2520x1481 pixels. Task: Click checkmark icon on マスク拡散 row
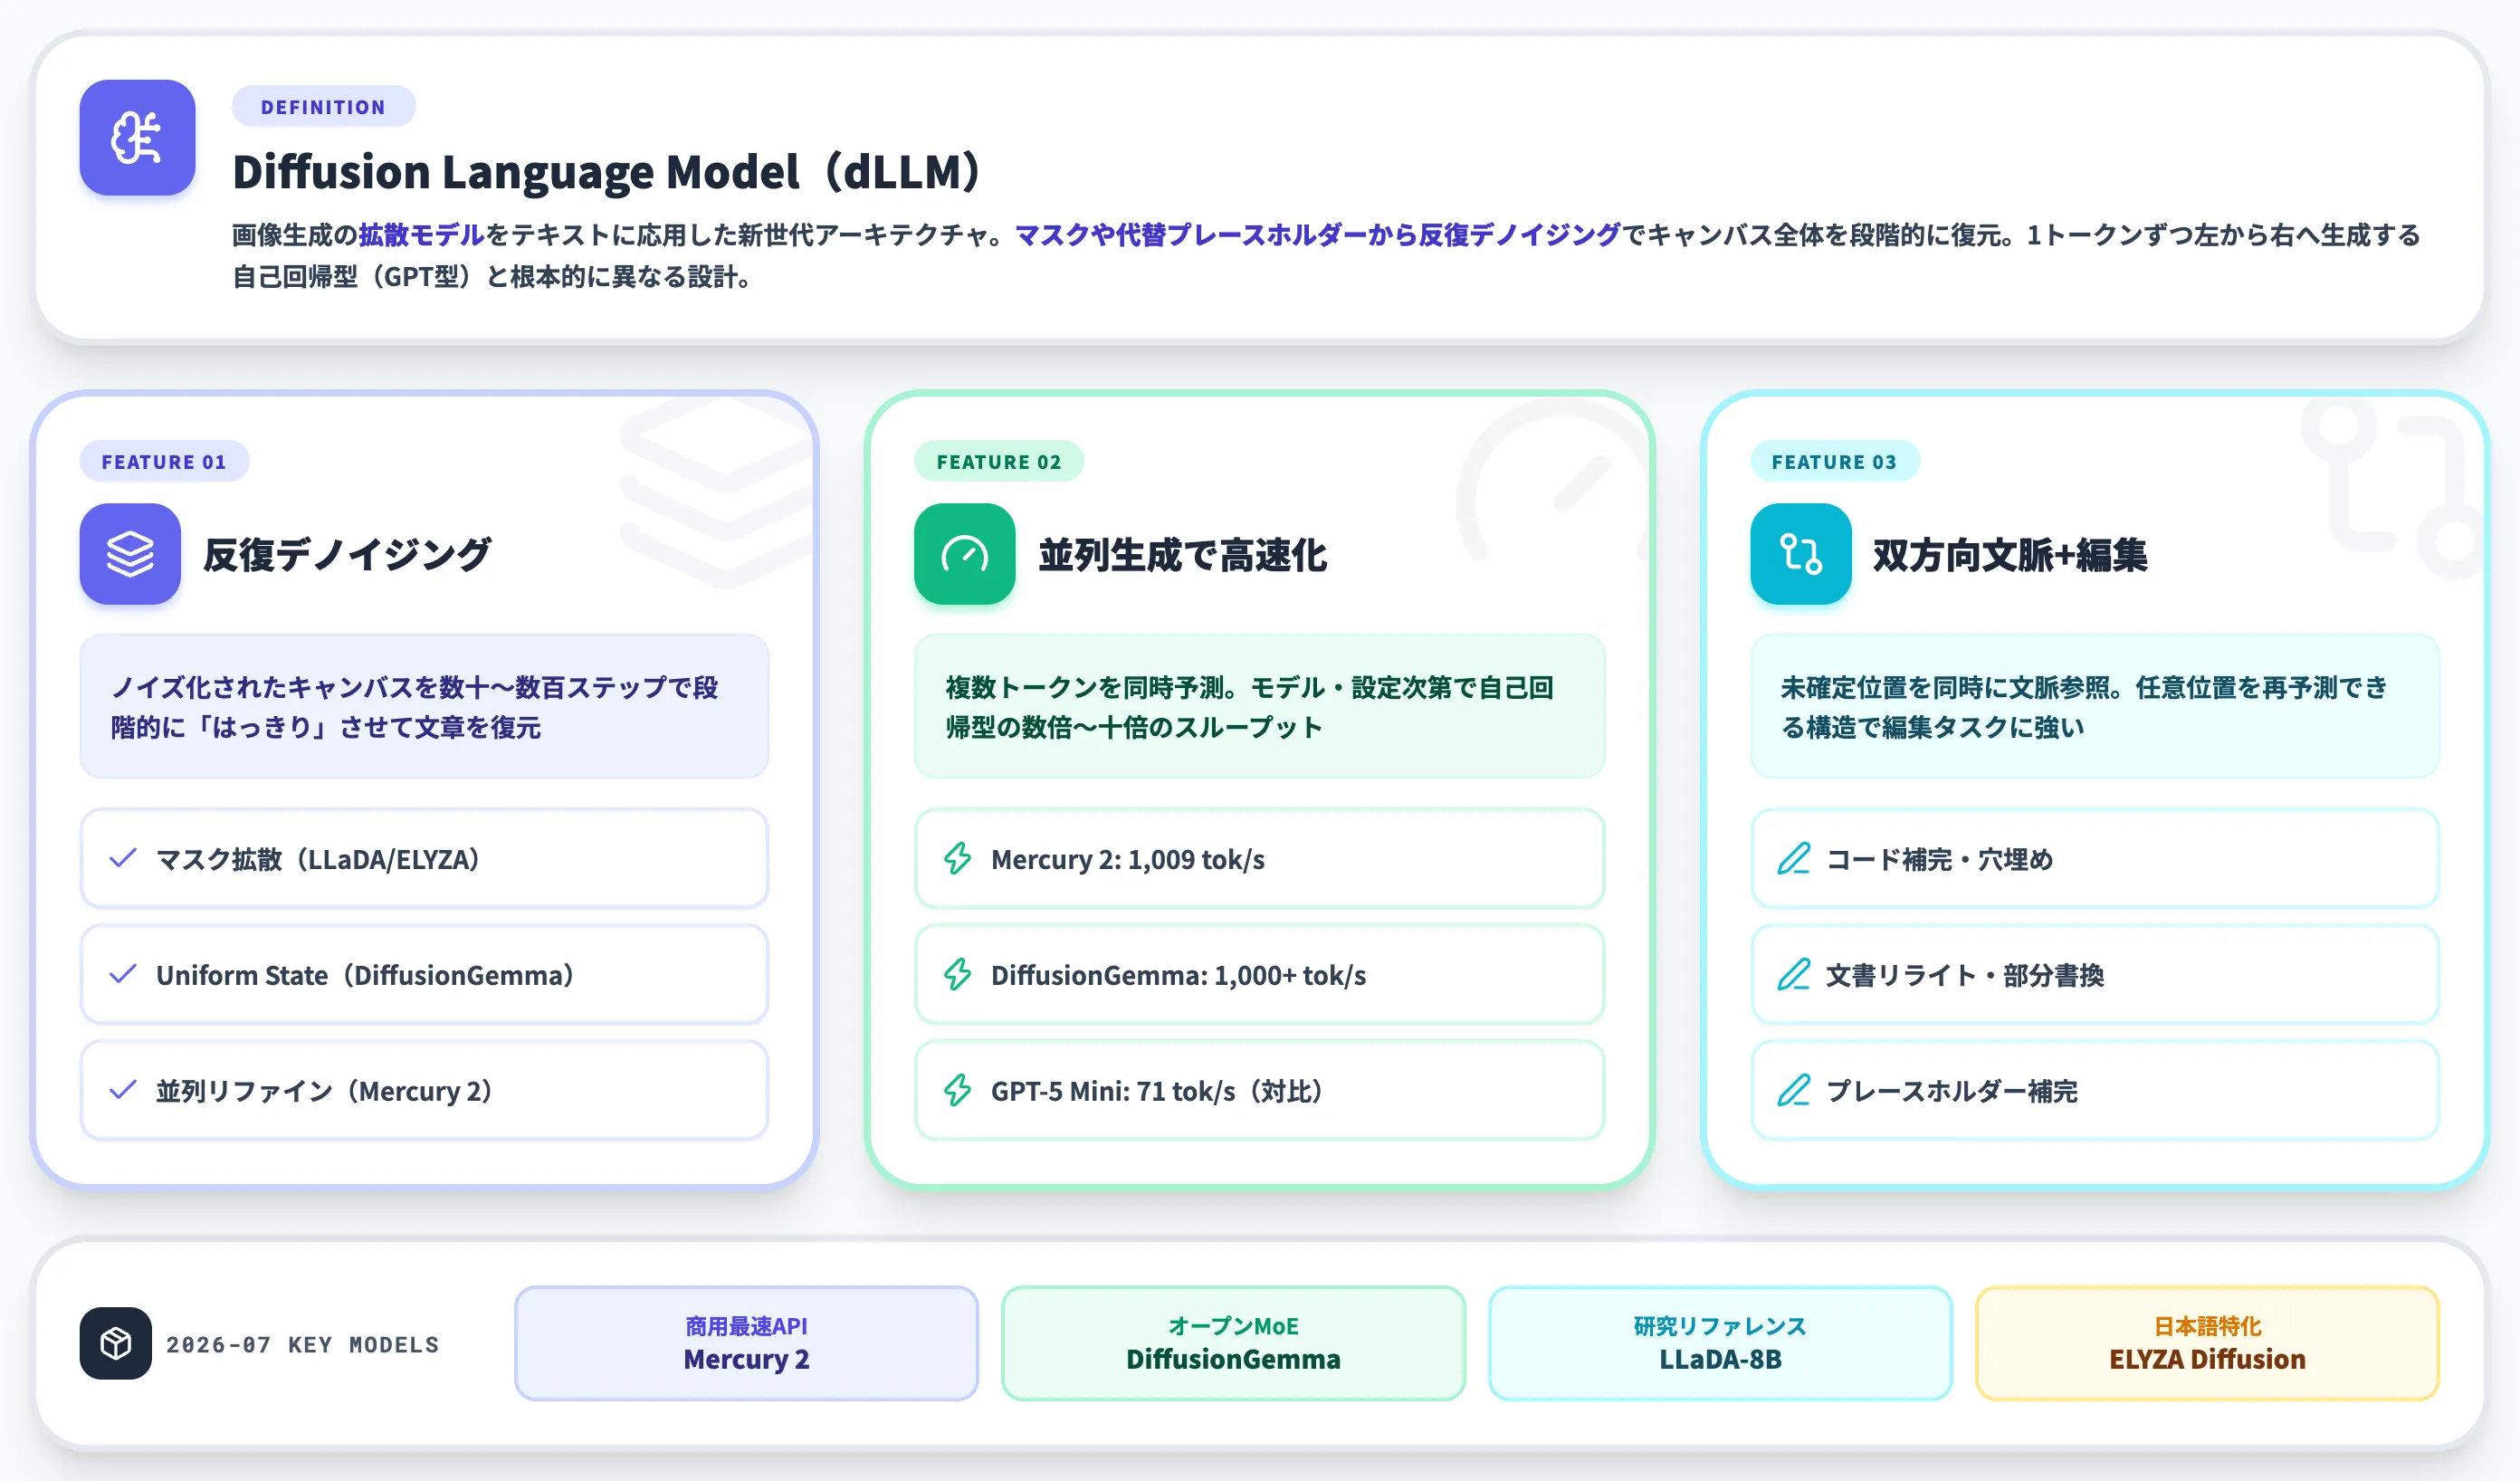[123, 858]
